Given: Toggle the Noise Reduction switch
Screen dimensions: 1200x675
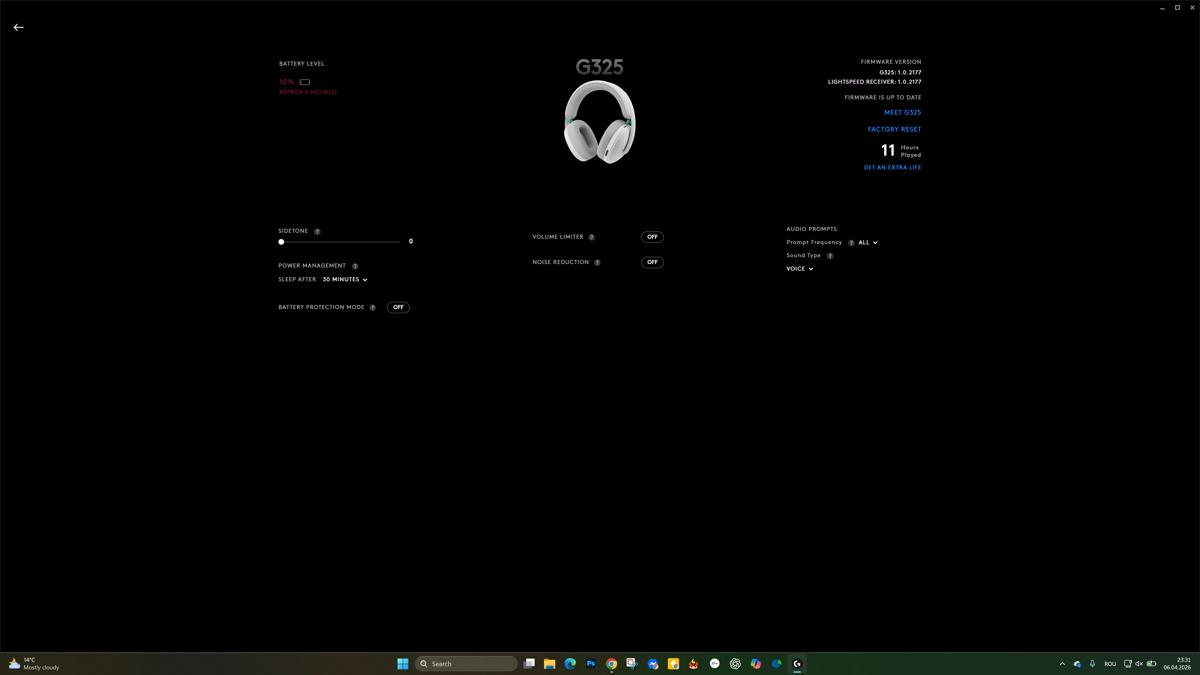Looking at the screenshot, I should 652,262.
